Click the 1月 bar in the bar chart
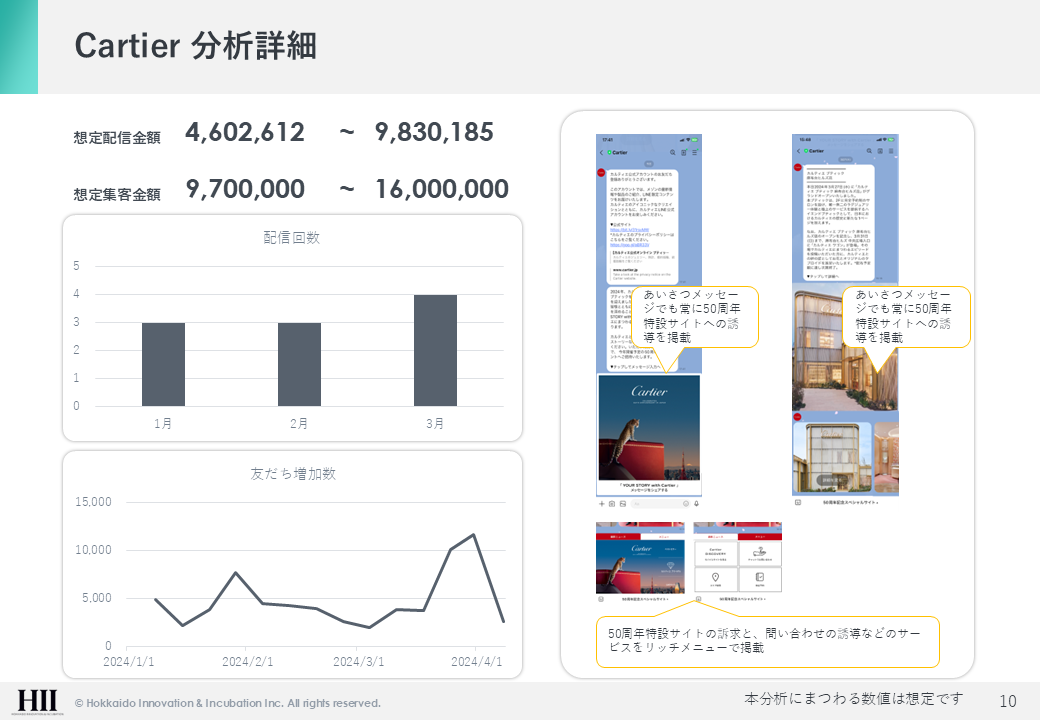The image size is (1040, 720). [163, 364]
